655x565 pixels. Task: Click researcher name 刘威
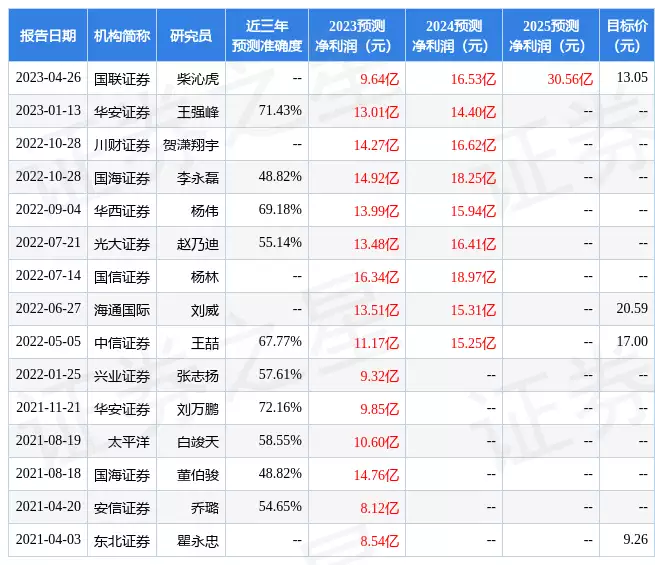click(205, 310)
